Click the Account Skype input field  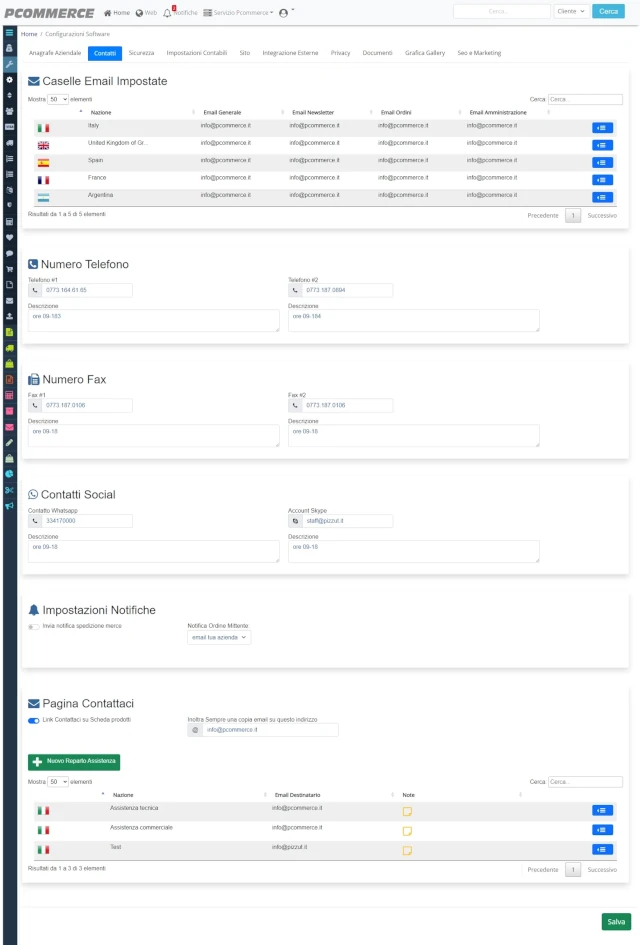click(347, 521)
